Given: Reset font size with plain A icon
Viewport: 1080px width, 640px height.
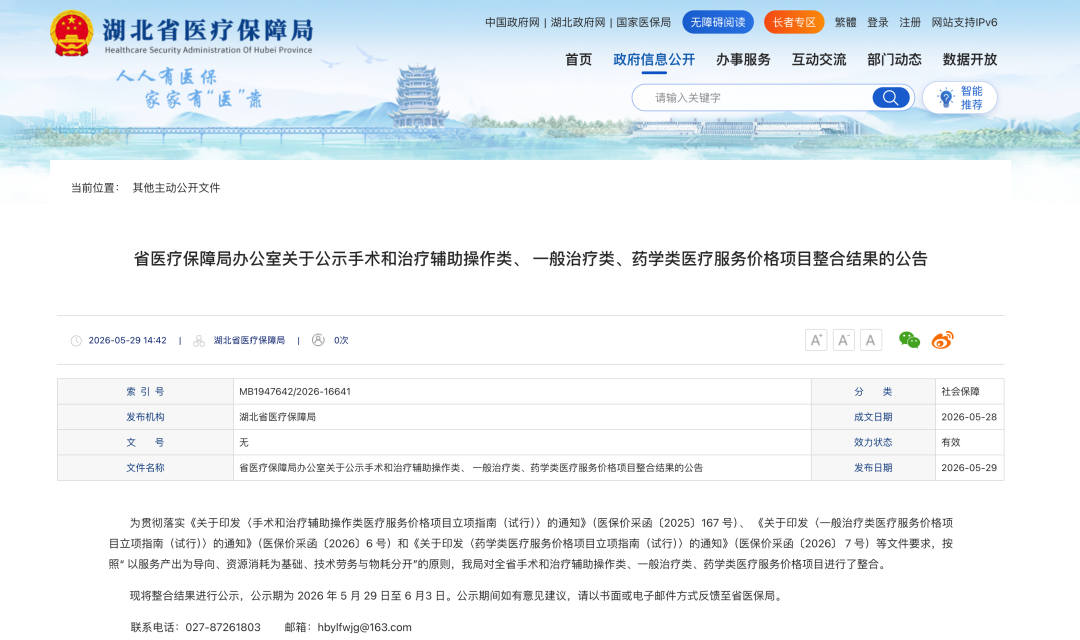Looking at the screenshot, I should [x=871, y=340].
